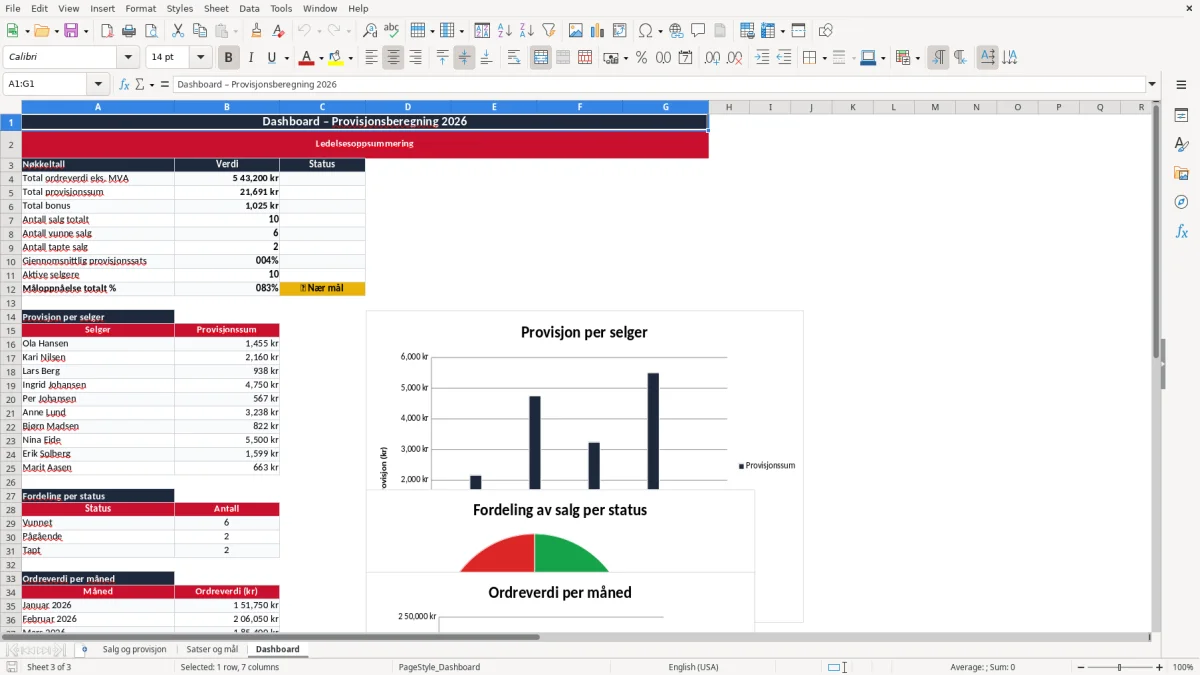This screenshot has height=675, width=1200.
Task: Click Insert Image icon
Action: point(576,31)
